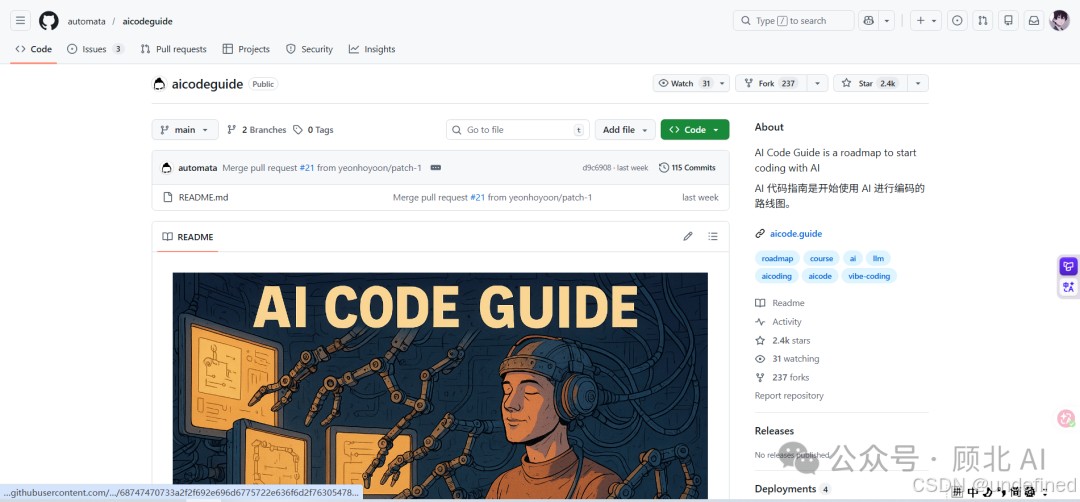Click the GitHub logo

49,21
